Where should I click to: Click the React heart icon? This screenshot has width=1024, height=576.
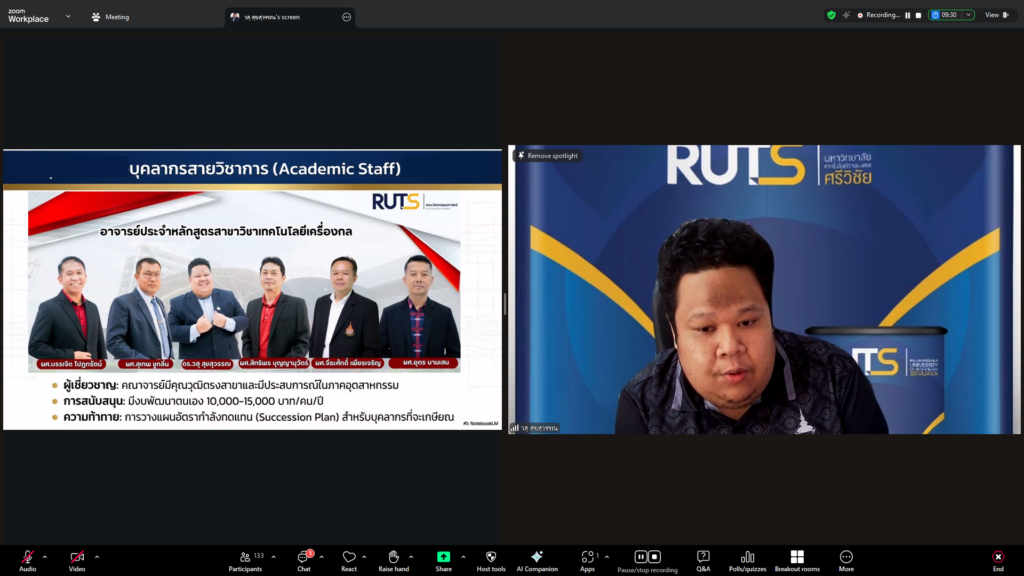pos(348,557)
